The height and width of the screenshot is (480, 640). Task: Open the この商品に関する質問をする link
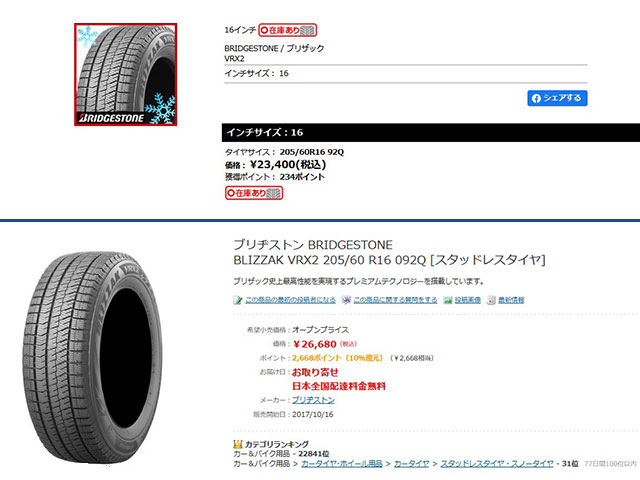pos(395,300)
